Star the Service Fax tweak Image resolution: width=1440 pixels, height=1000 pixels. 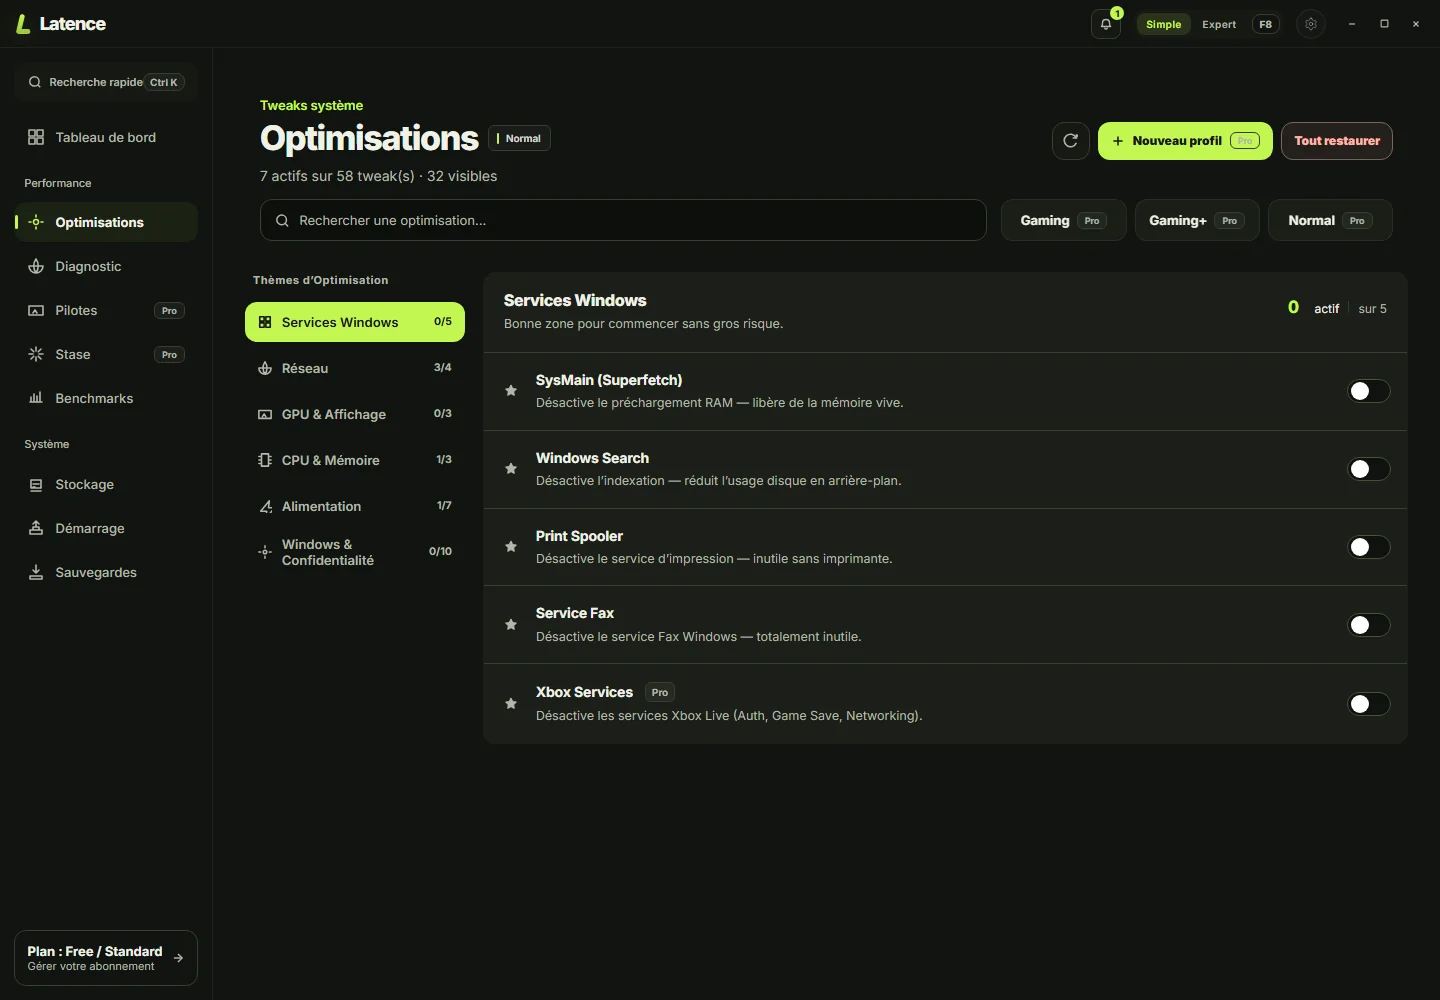coord(511,625)
